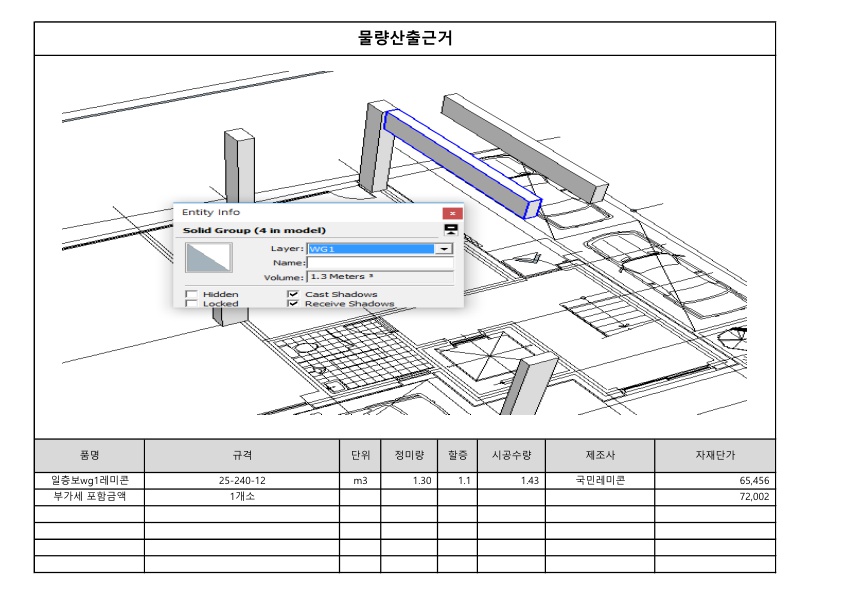Click the 규격 column header
Image resolution: width=842 pixels, height=595 pixels.
point(242,455)
